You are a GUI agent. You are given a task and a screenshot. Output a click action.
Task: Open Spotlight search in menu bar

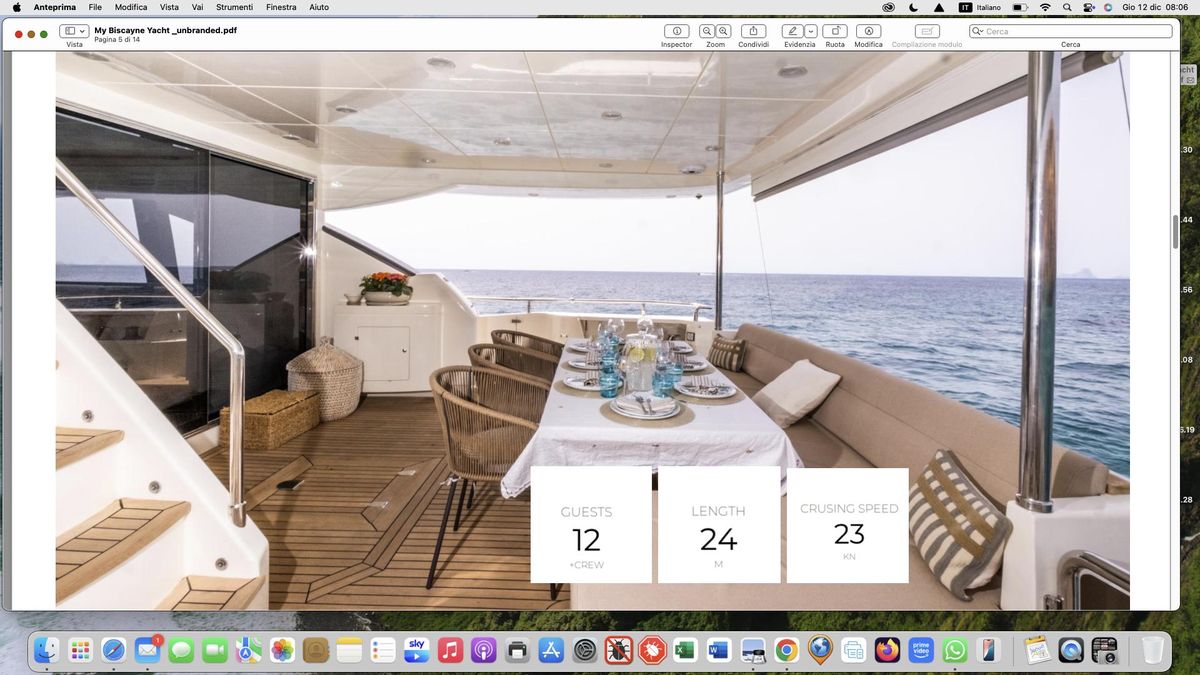tap(1067, 7)
